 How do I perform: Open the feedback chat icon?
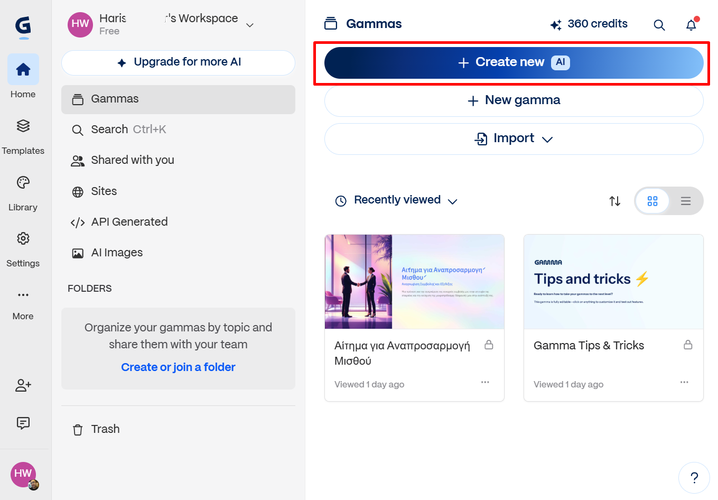coord(23,423)
